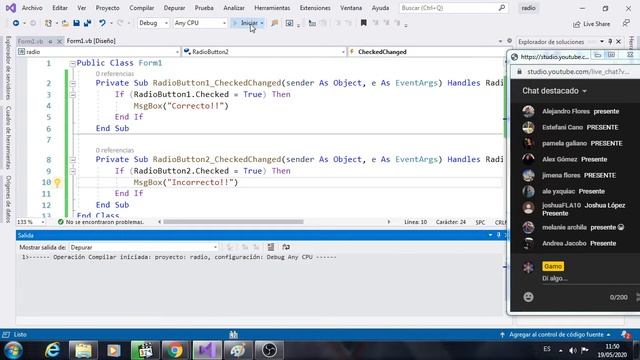Collapse the If block on line 9
640x360 pixels.
pyautogui.click(x=72, y=171)
